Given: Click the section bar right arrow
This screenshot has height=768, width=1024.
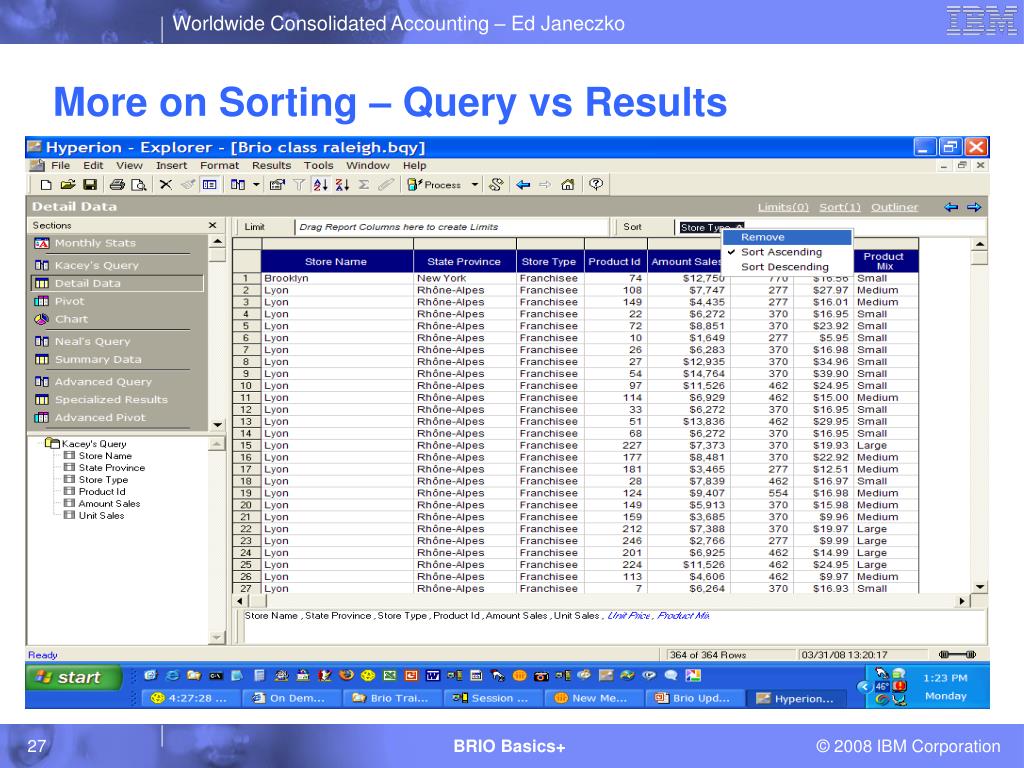Looking at the screenshot, I should (x=974, y=207).
